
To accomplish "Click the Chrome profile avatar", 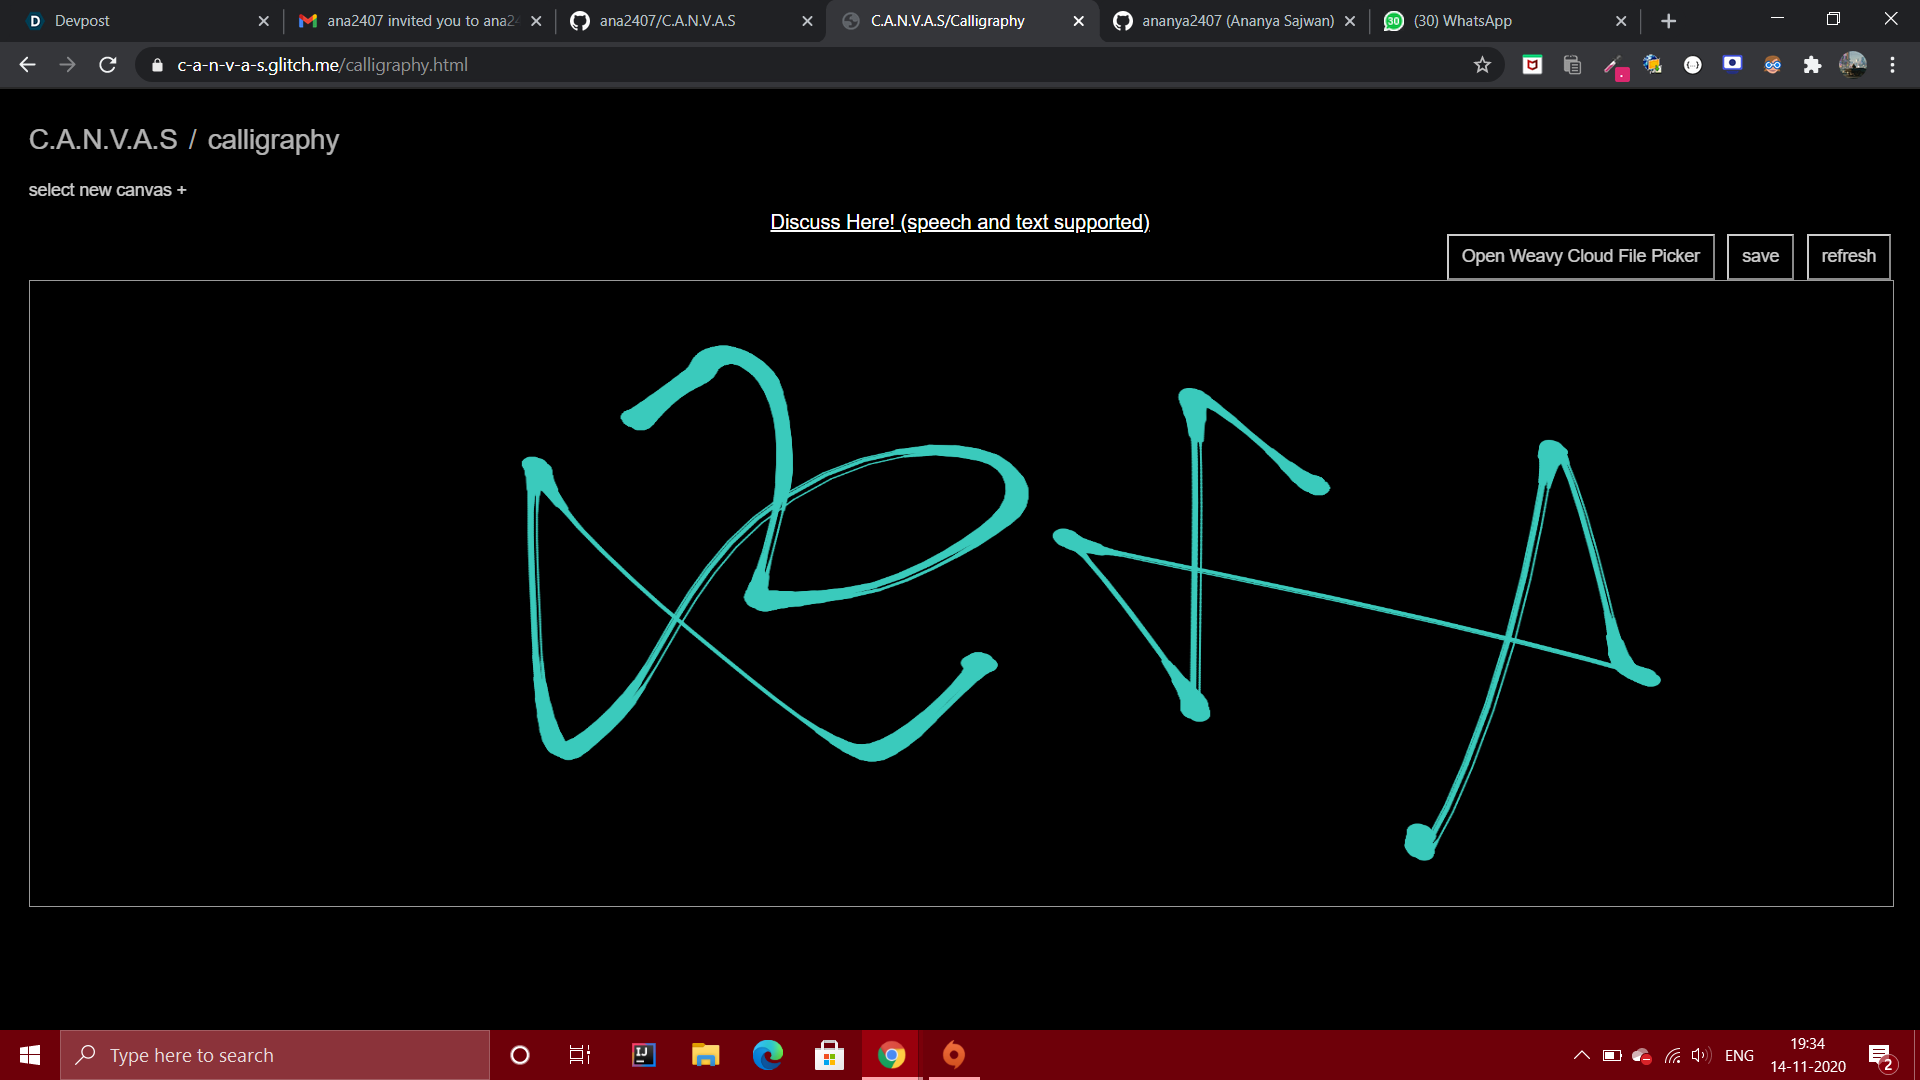I will 1852,65.
